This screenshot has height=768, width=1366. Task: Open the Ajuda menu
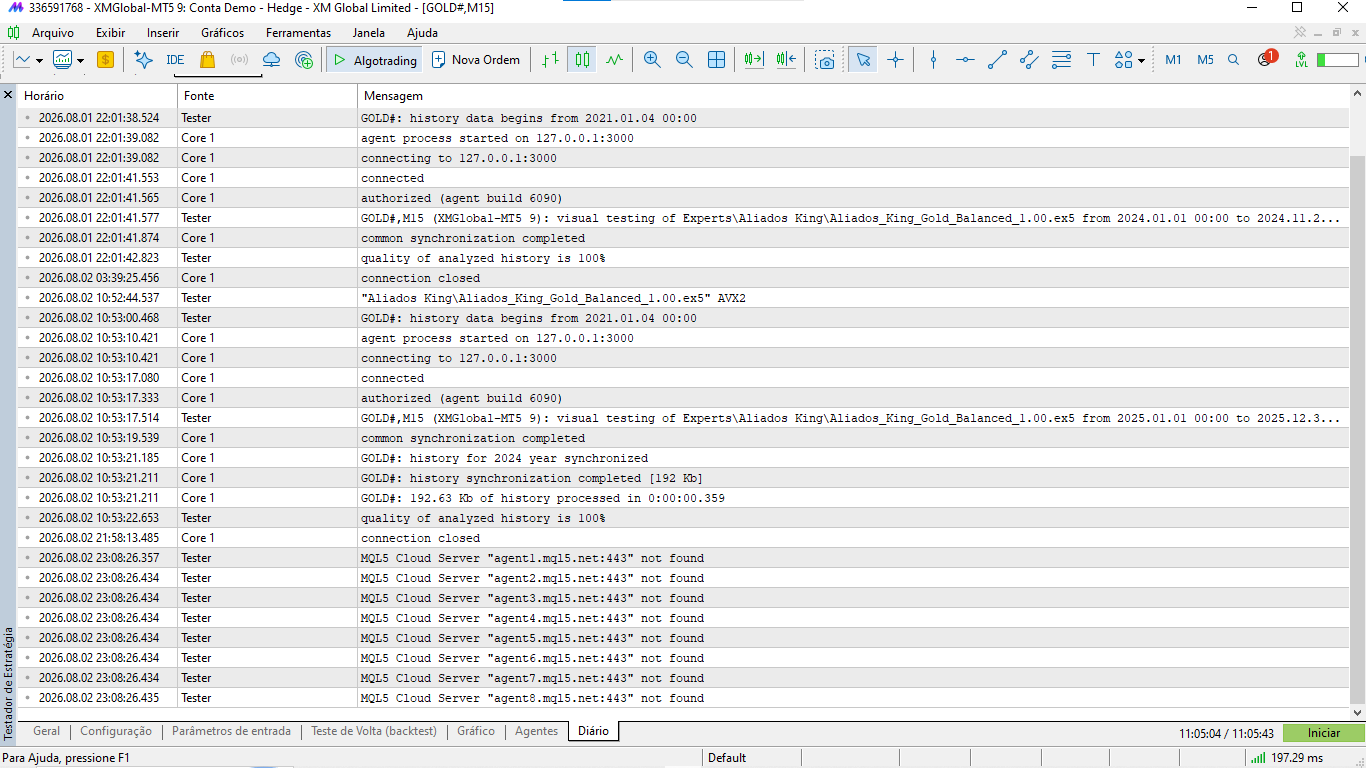pos(422,33)
